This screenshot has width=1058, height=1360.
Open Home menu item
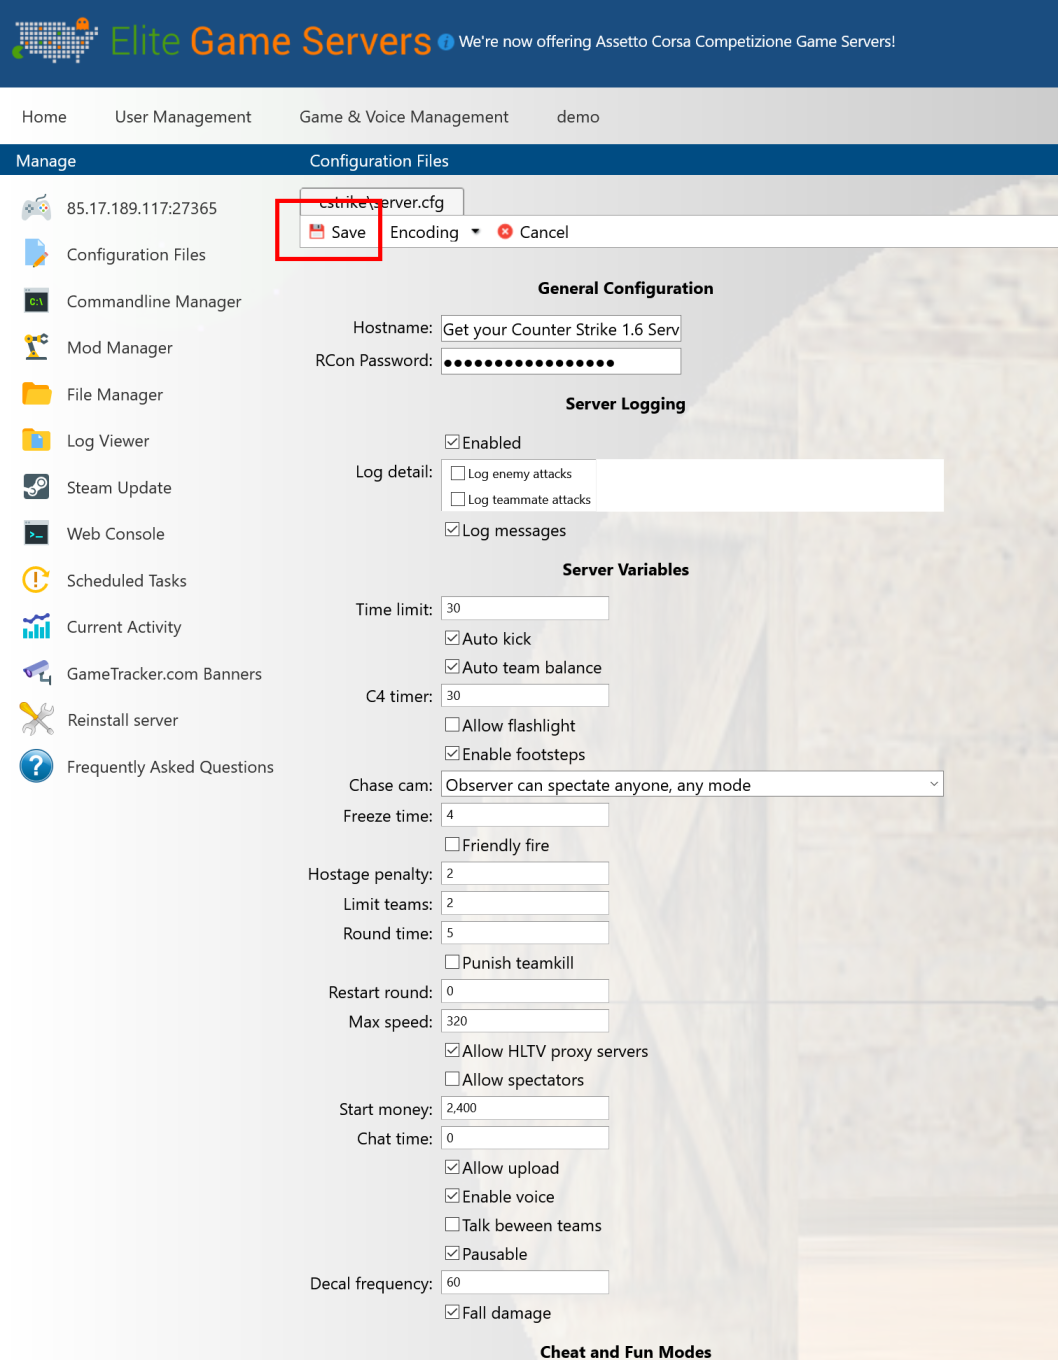(x=44, y=117)
